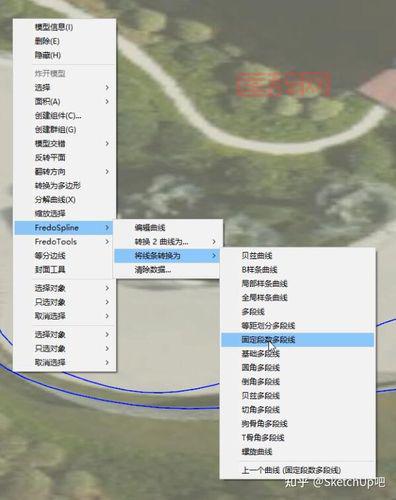Viewport: 396px width, 500px height.
Task: Open the 模型交错 submenu
Action: [x=65, y=144]
